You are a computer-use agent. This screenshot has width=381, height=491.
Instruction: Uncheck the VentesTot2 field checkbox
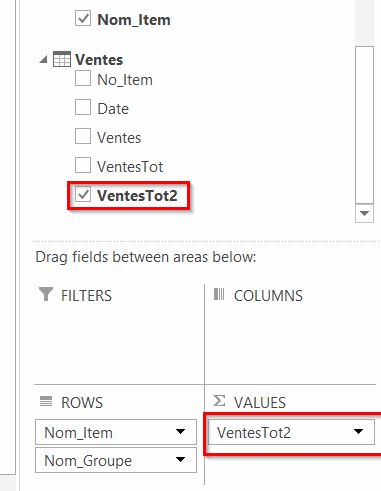pos(83,194)
